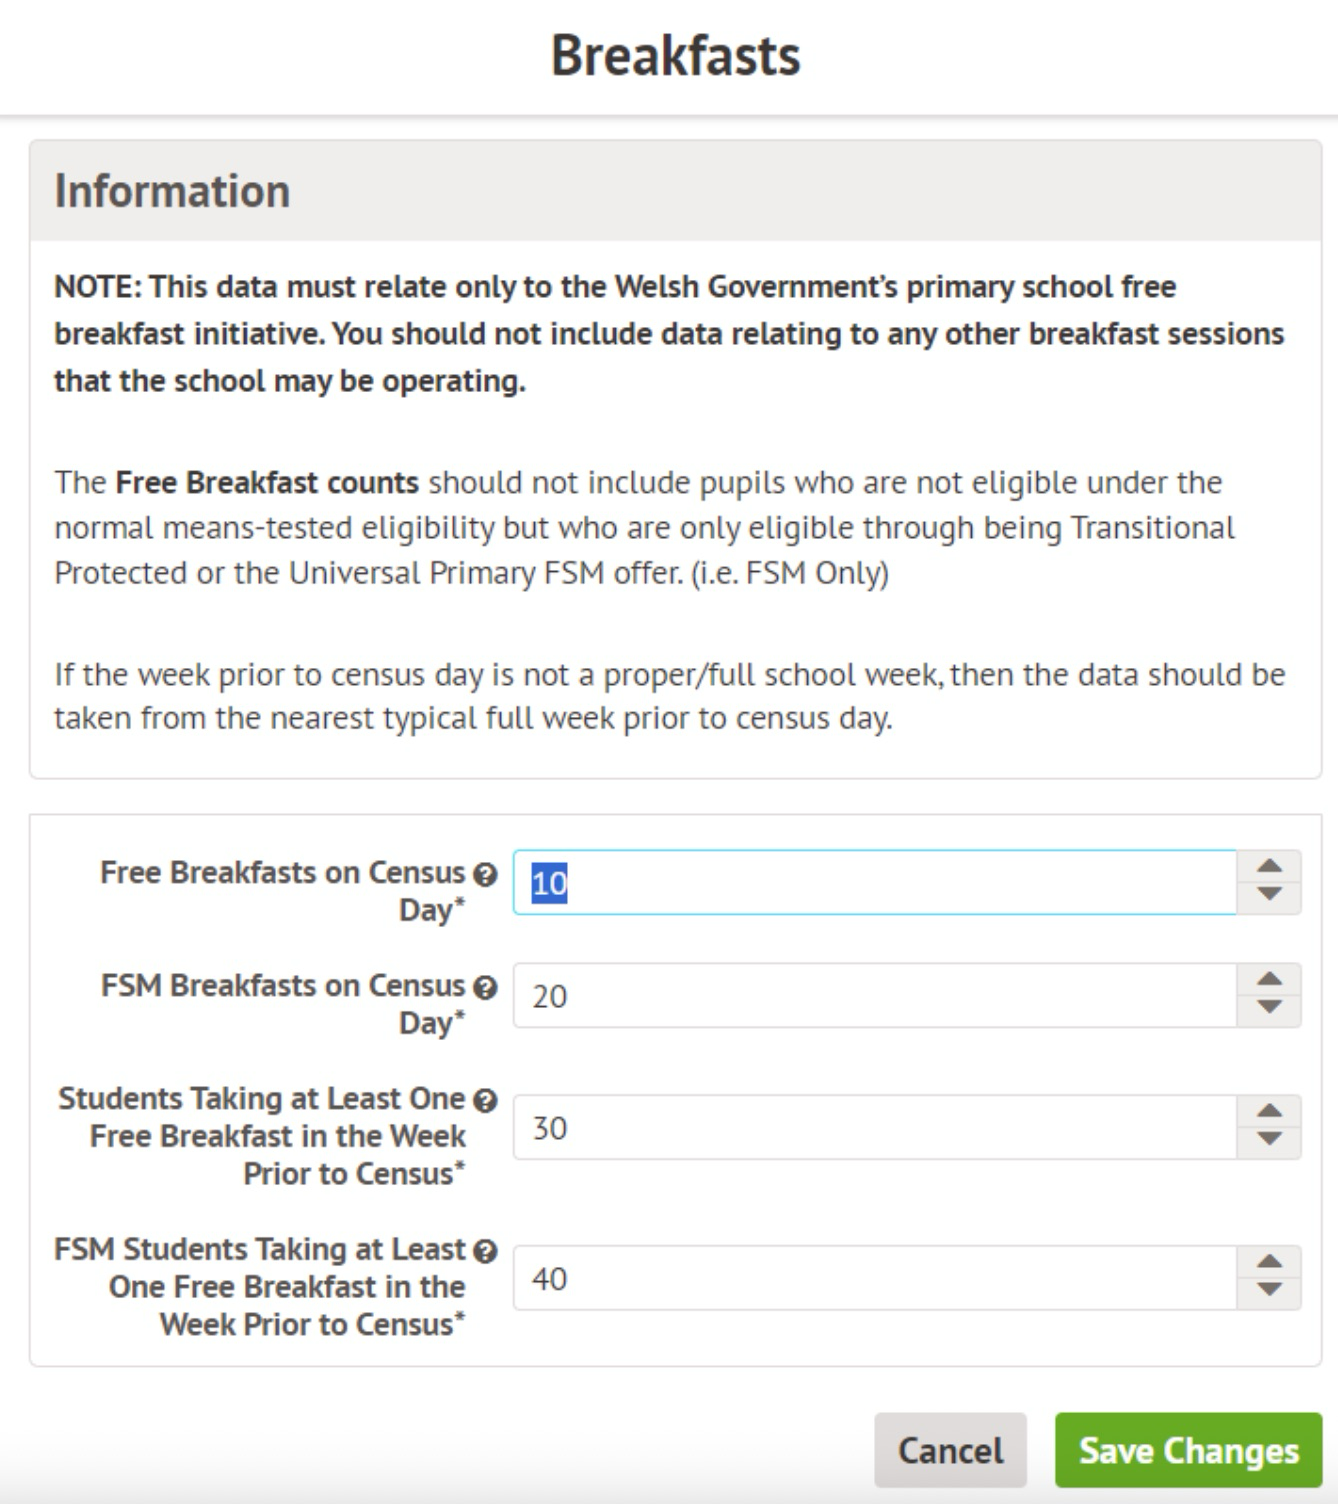Raise Students Taking Free Breakfast week-prior value
This screenshot has width=1338, height=1504.
coord(1269,1111)
